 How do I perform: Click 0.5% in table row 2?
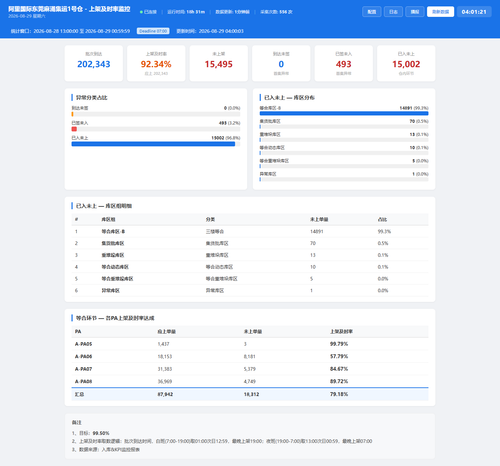coord(383,243)
